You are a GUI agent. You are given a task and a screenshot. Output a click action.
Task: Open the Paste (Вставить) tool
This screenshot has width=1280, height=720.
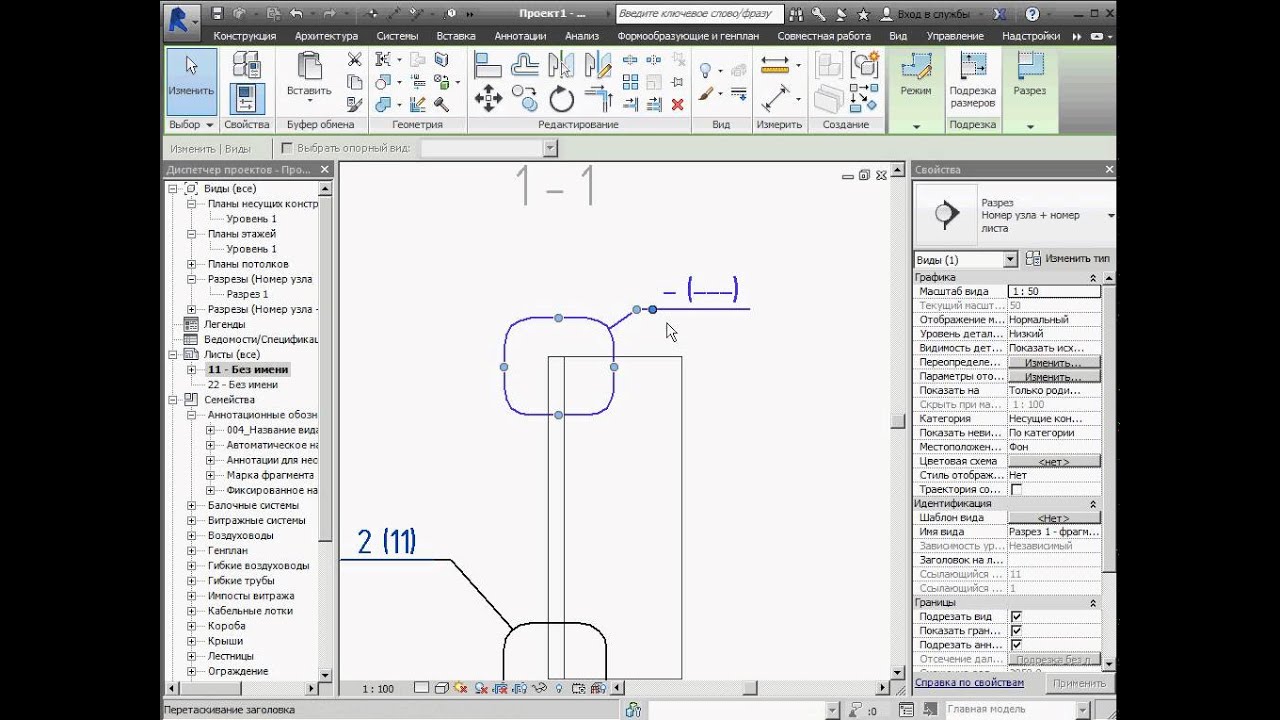[309, 77]
